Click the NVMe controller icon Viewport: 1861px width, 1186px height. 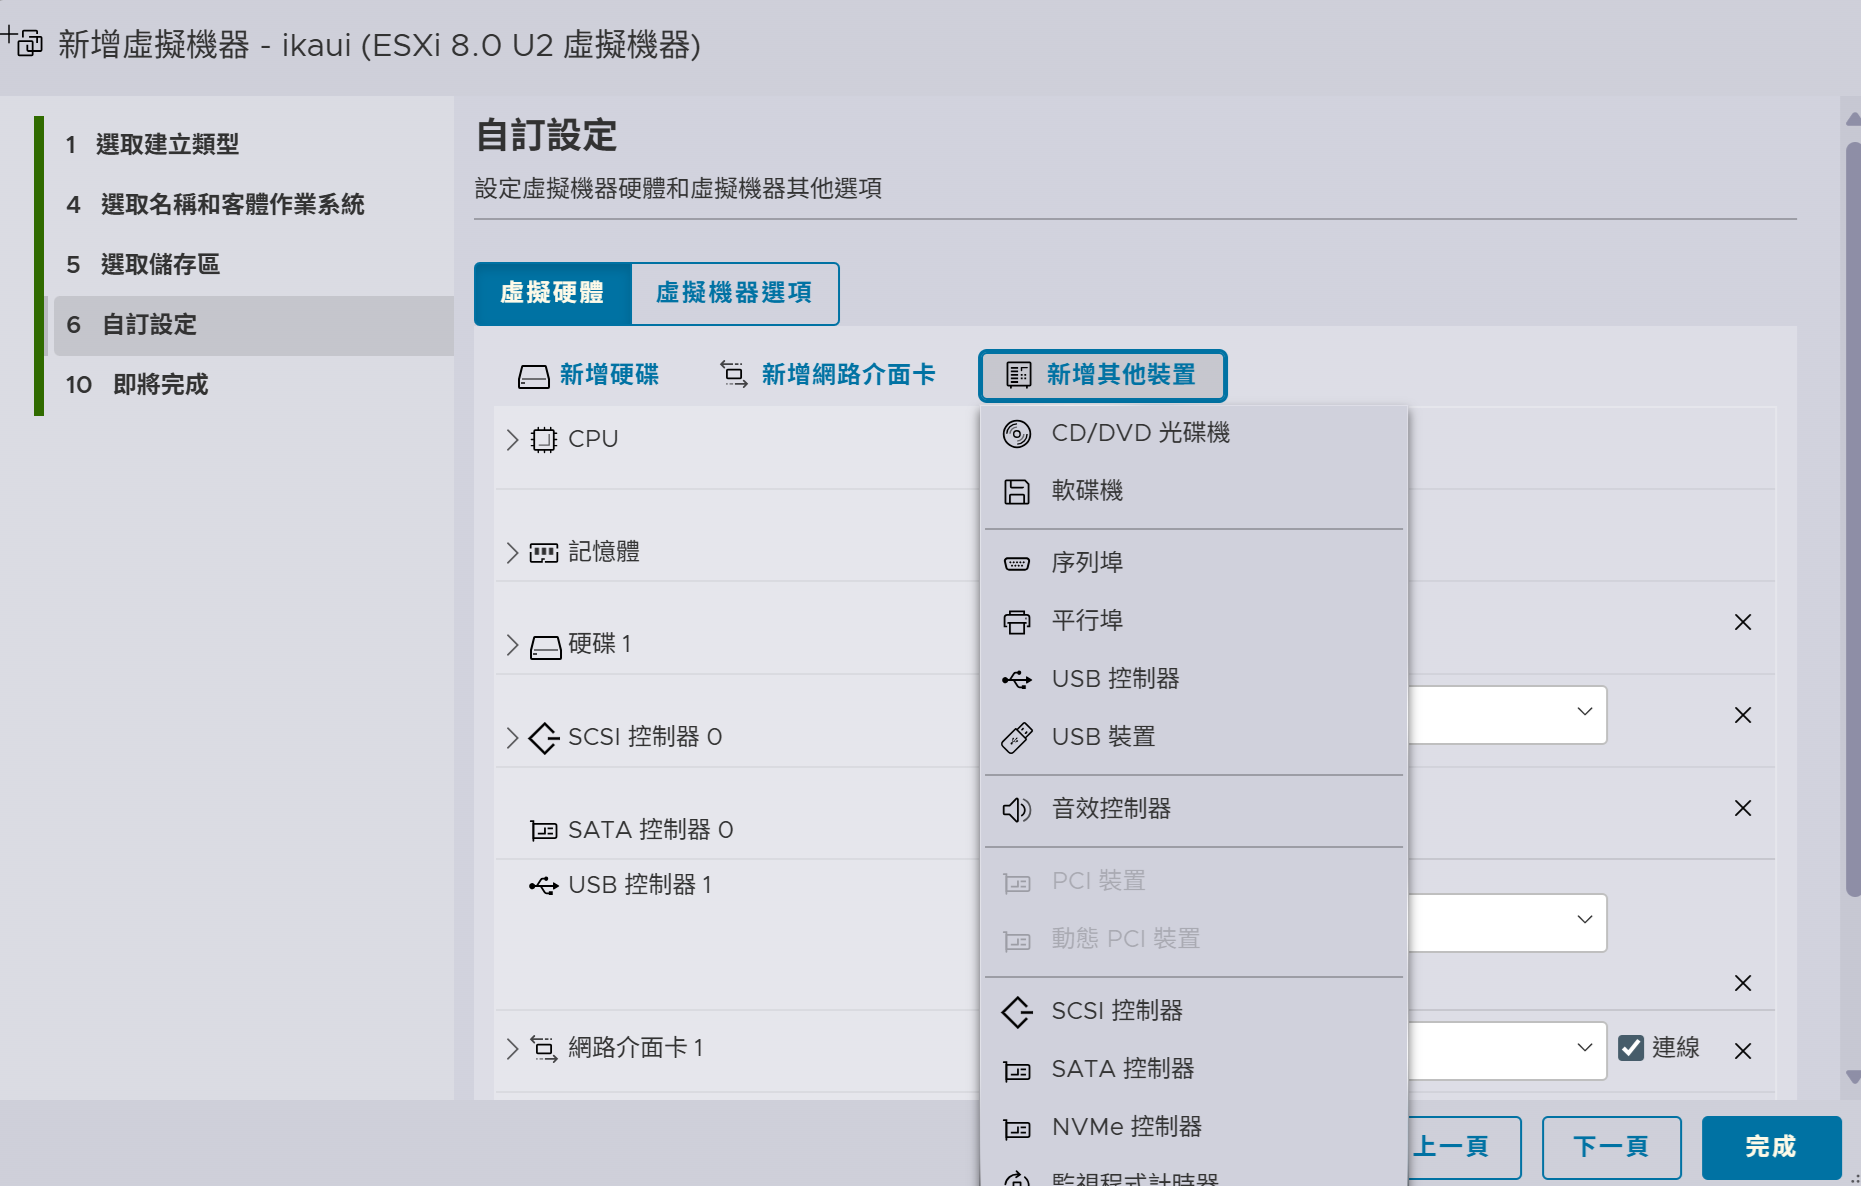pos(1016,1128)
